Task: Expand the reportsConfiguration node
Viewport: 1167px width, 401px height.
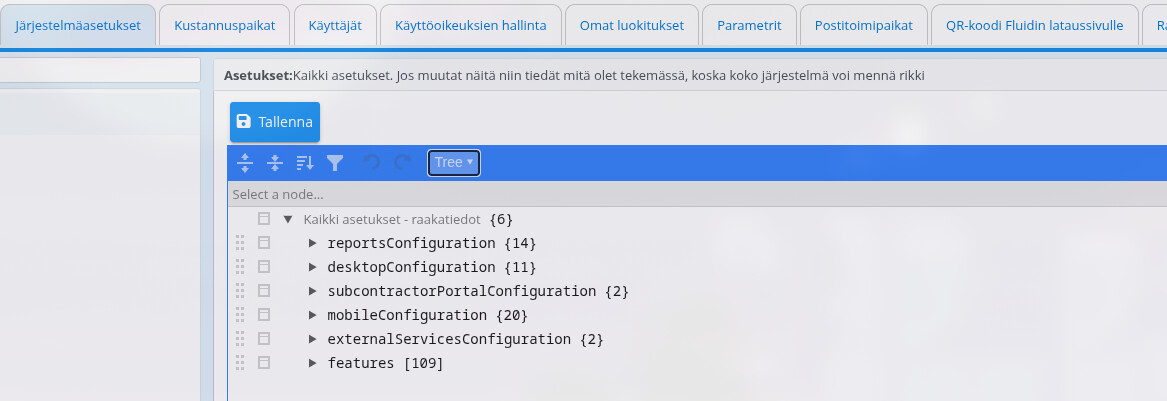Action: (x=313, y=243)
